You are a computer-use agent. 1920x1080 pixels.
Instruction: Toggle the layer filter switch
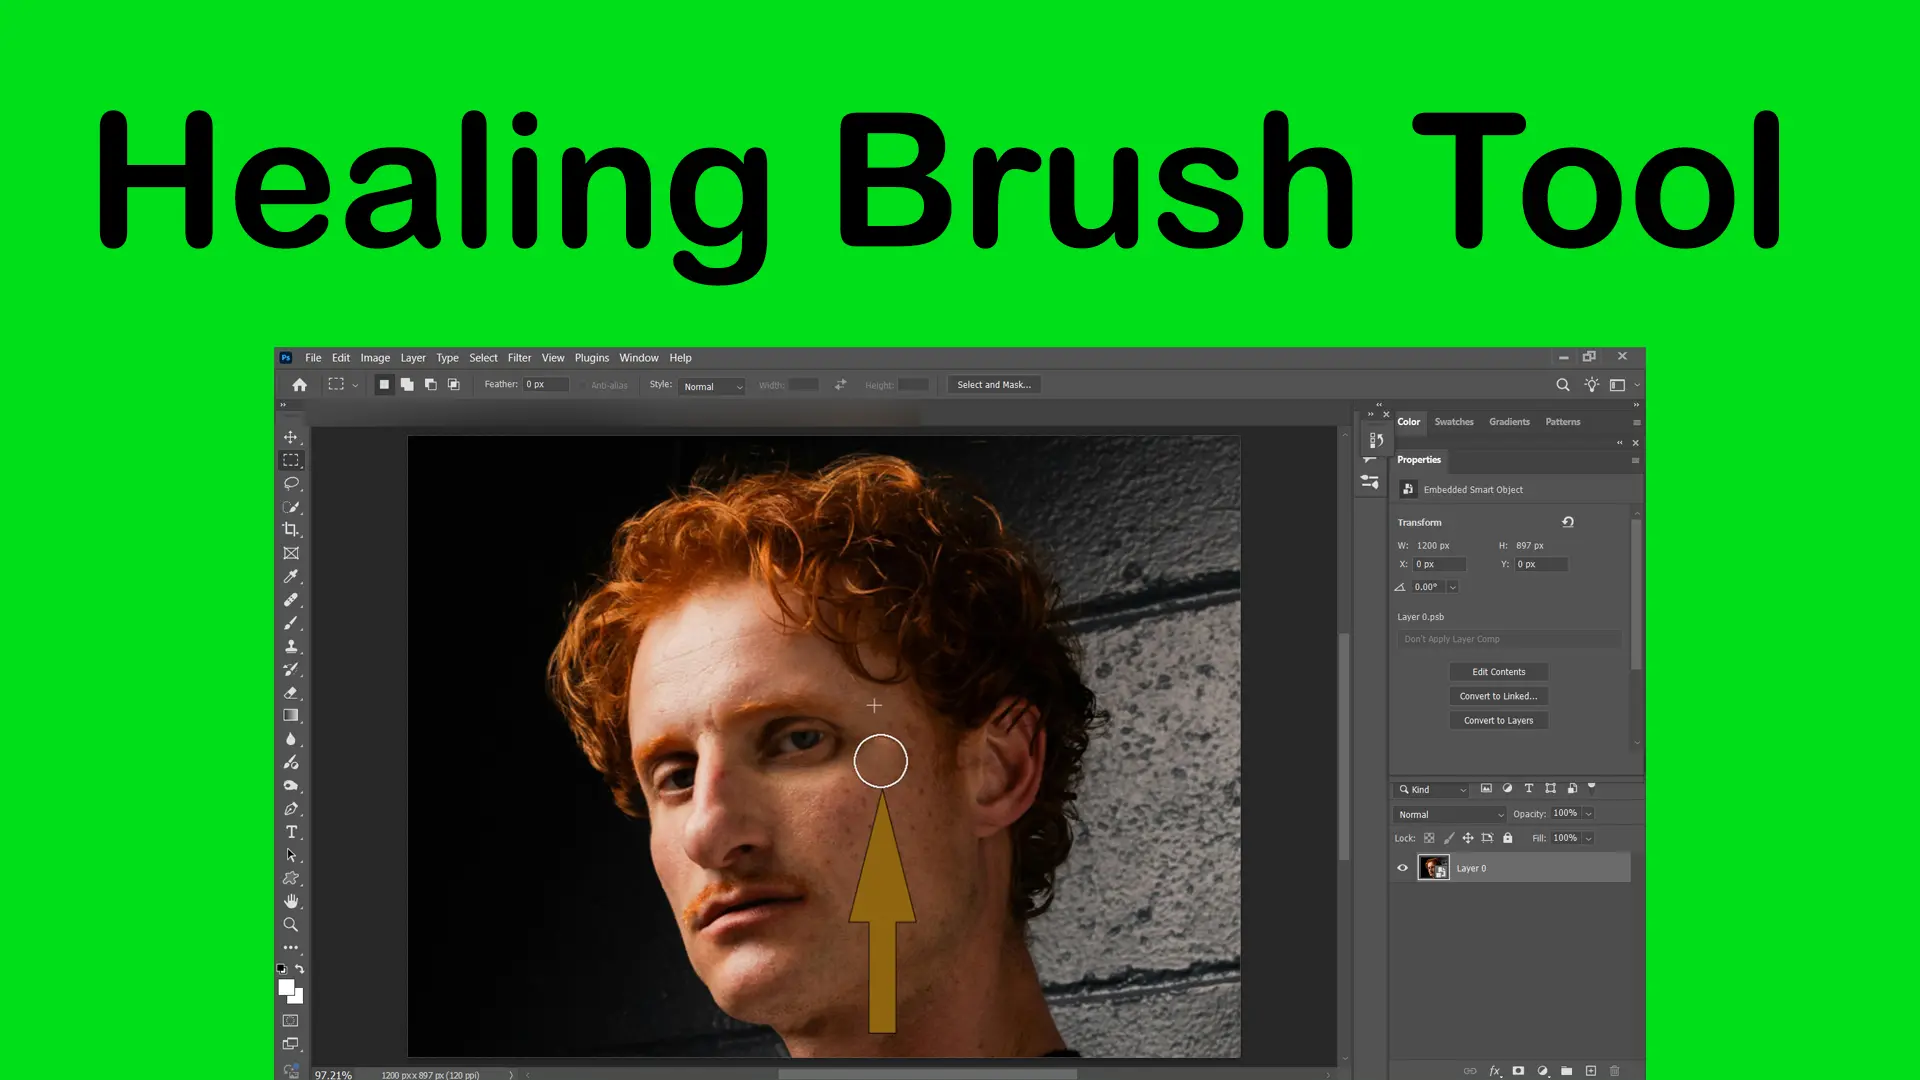click(1592, 786)
